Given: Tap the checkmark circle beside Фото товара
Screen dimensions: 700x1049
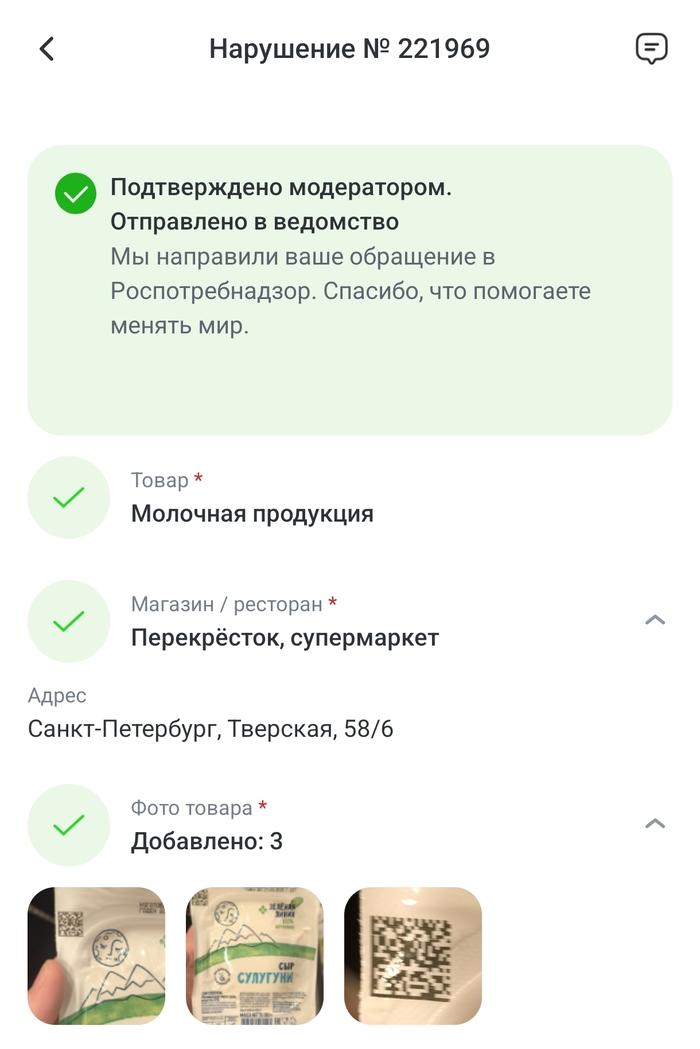Looking at the screenshot, I should pyautogui.click(x=68, y=825).
